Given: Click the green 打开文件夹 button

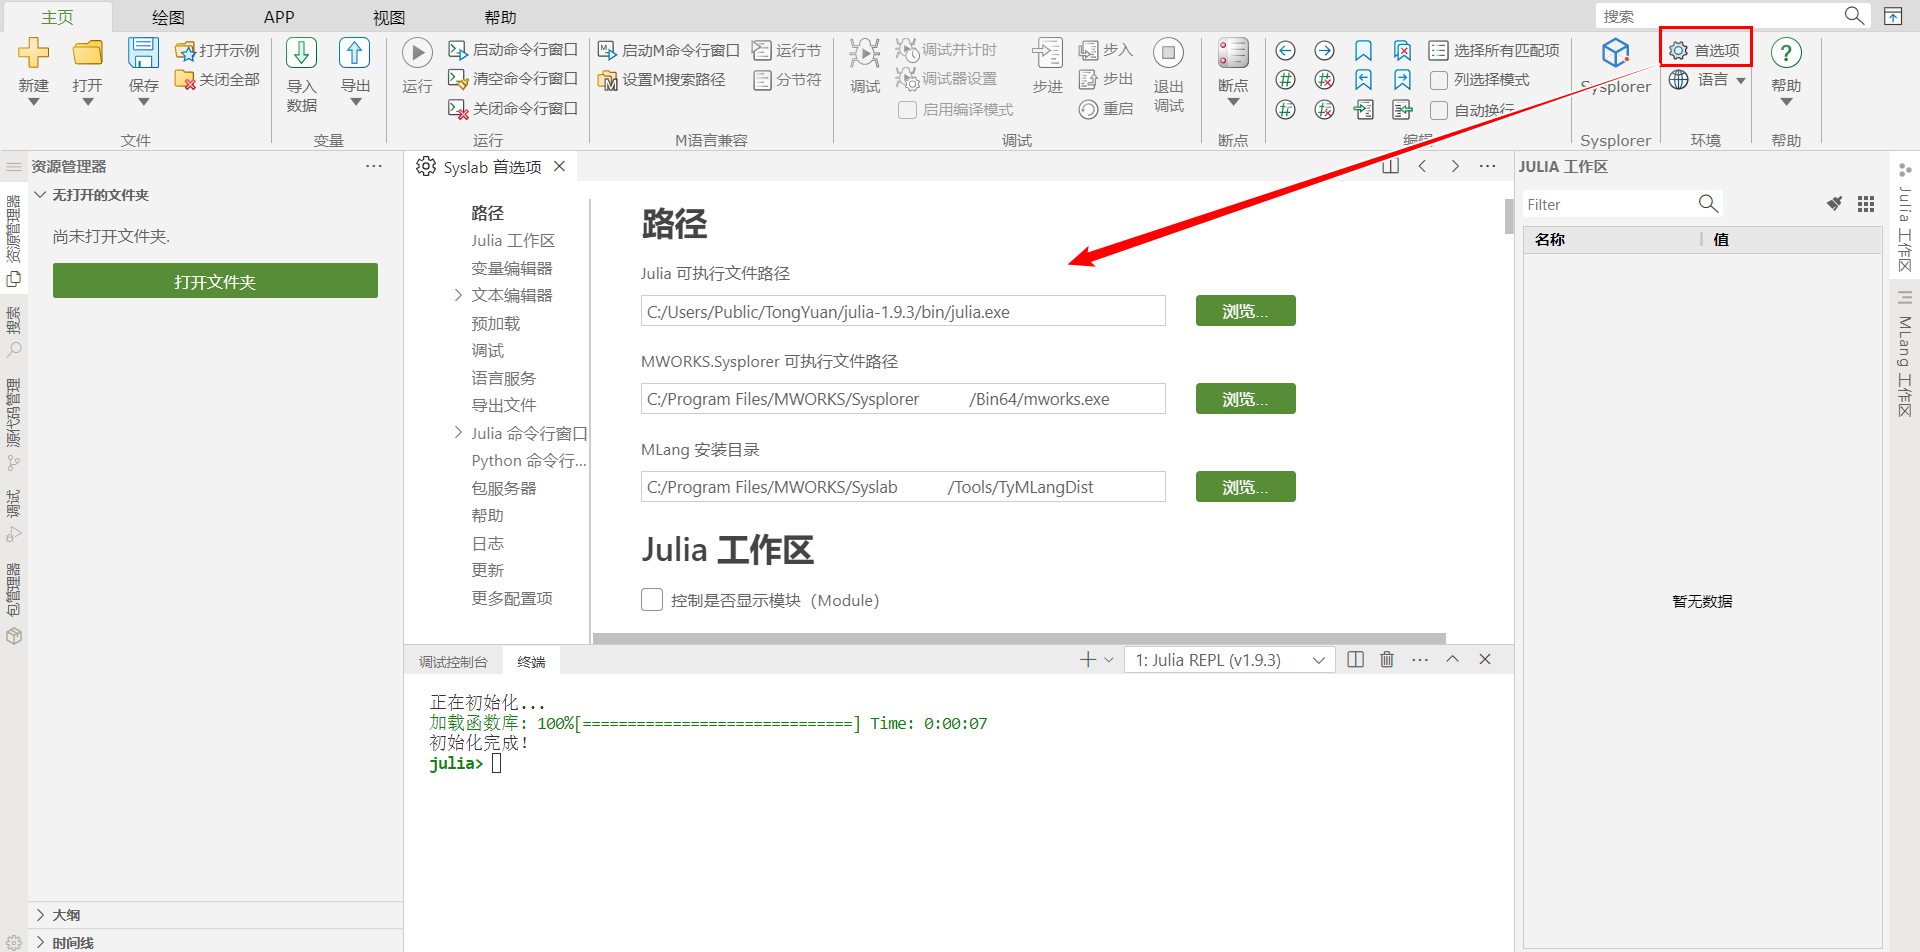Looking at the screenshot, I should (215, 281).
